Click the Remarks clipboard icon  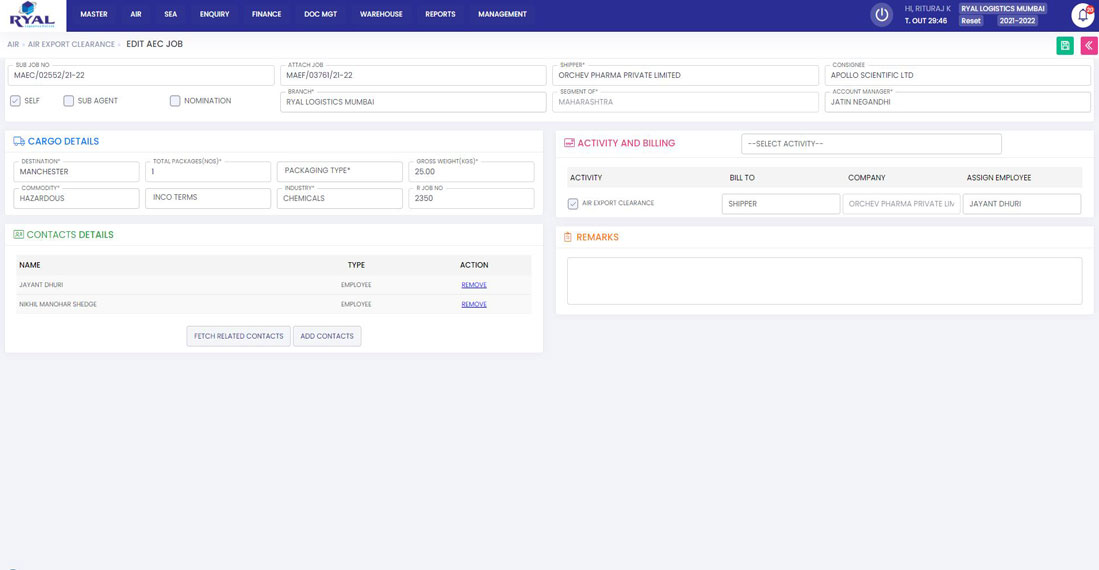pos(568,238)
